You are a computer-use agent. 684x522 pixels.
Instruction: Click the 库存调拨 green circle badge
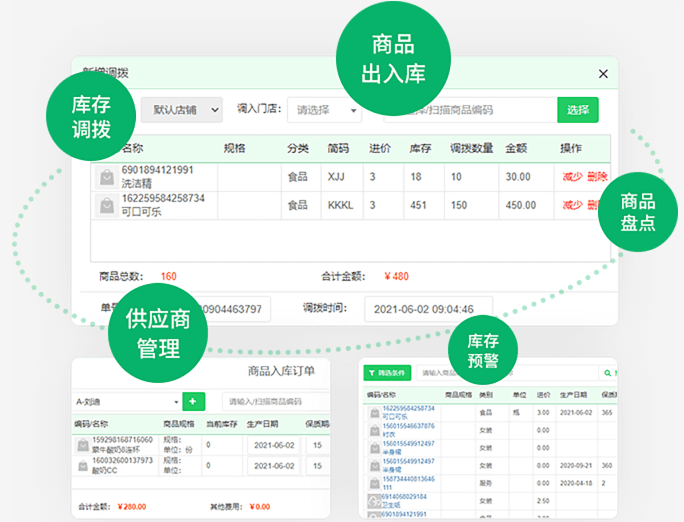[x=90, y=117]
